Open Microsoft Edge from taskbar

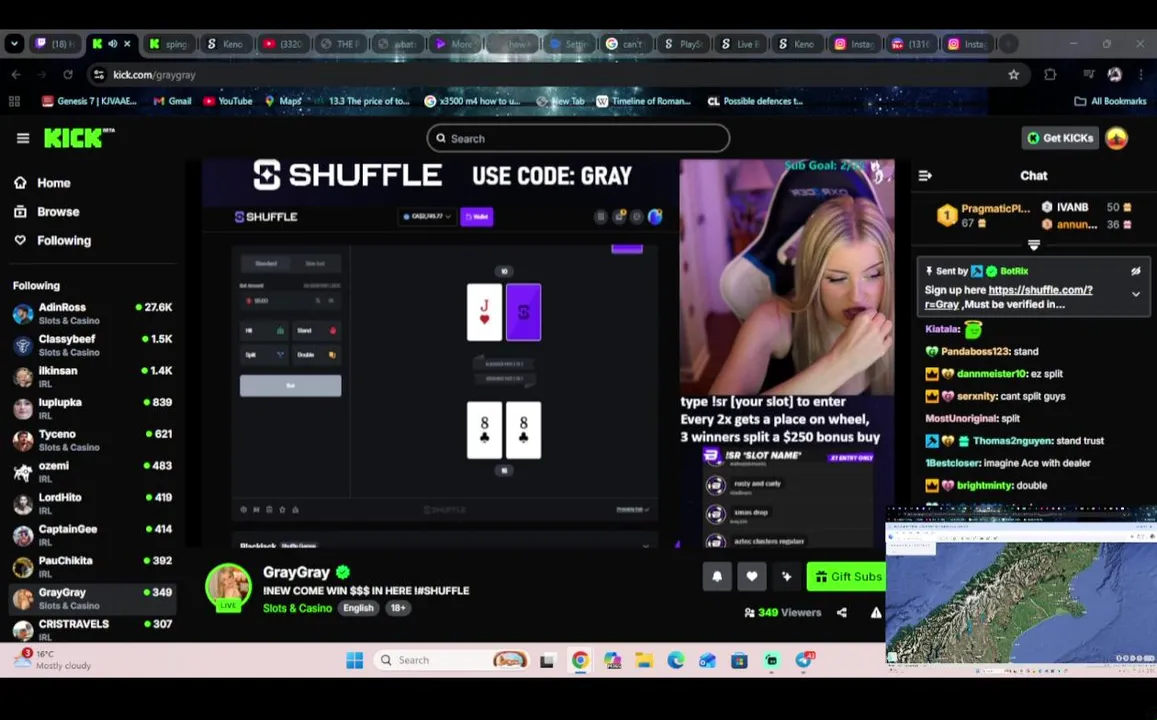pos(676,660)
